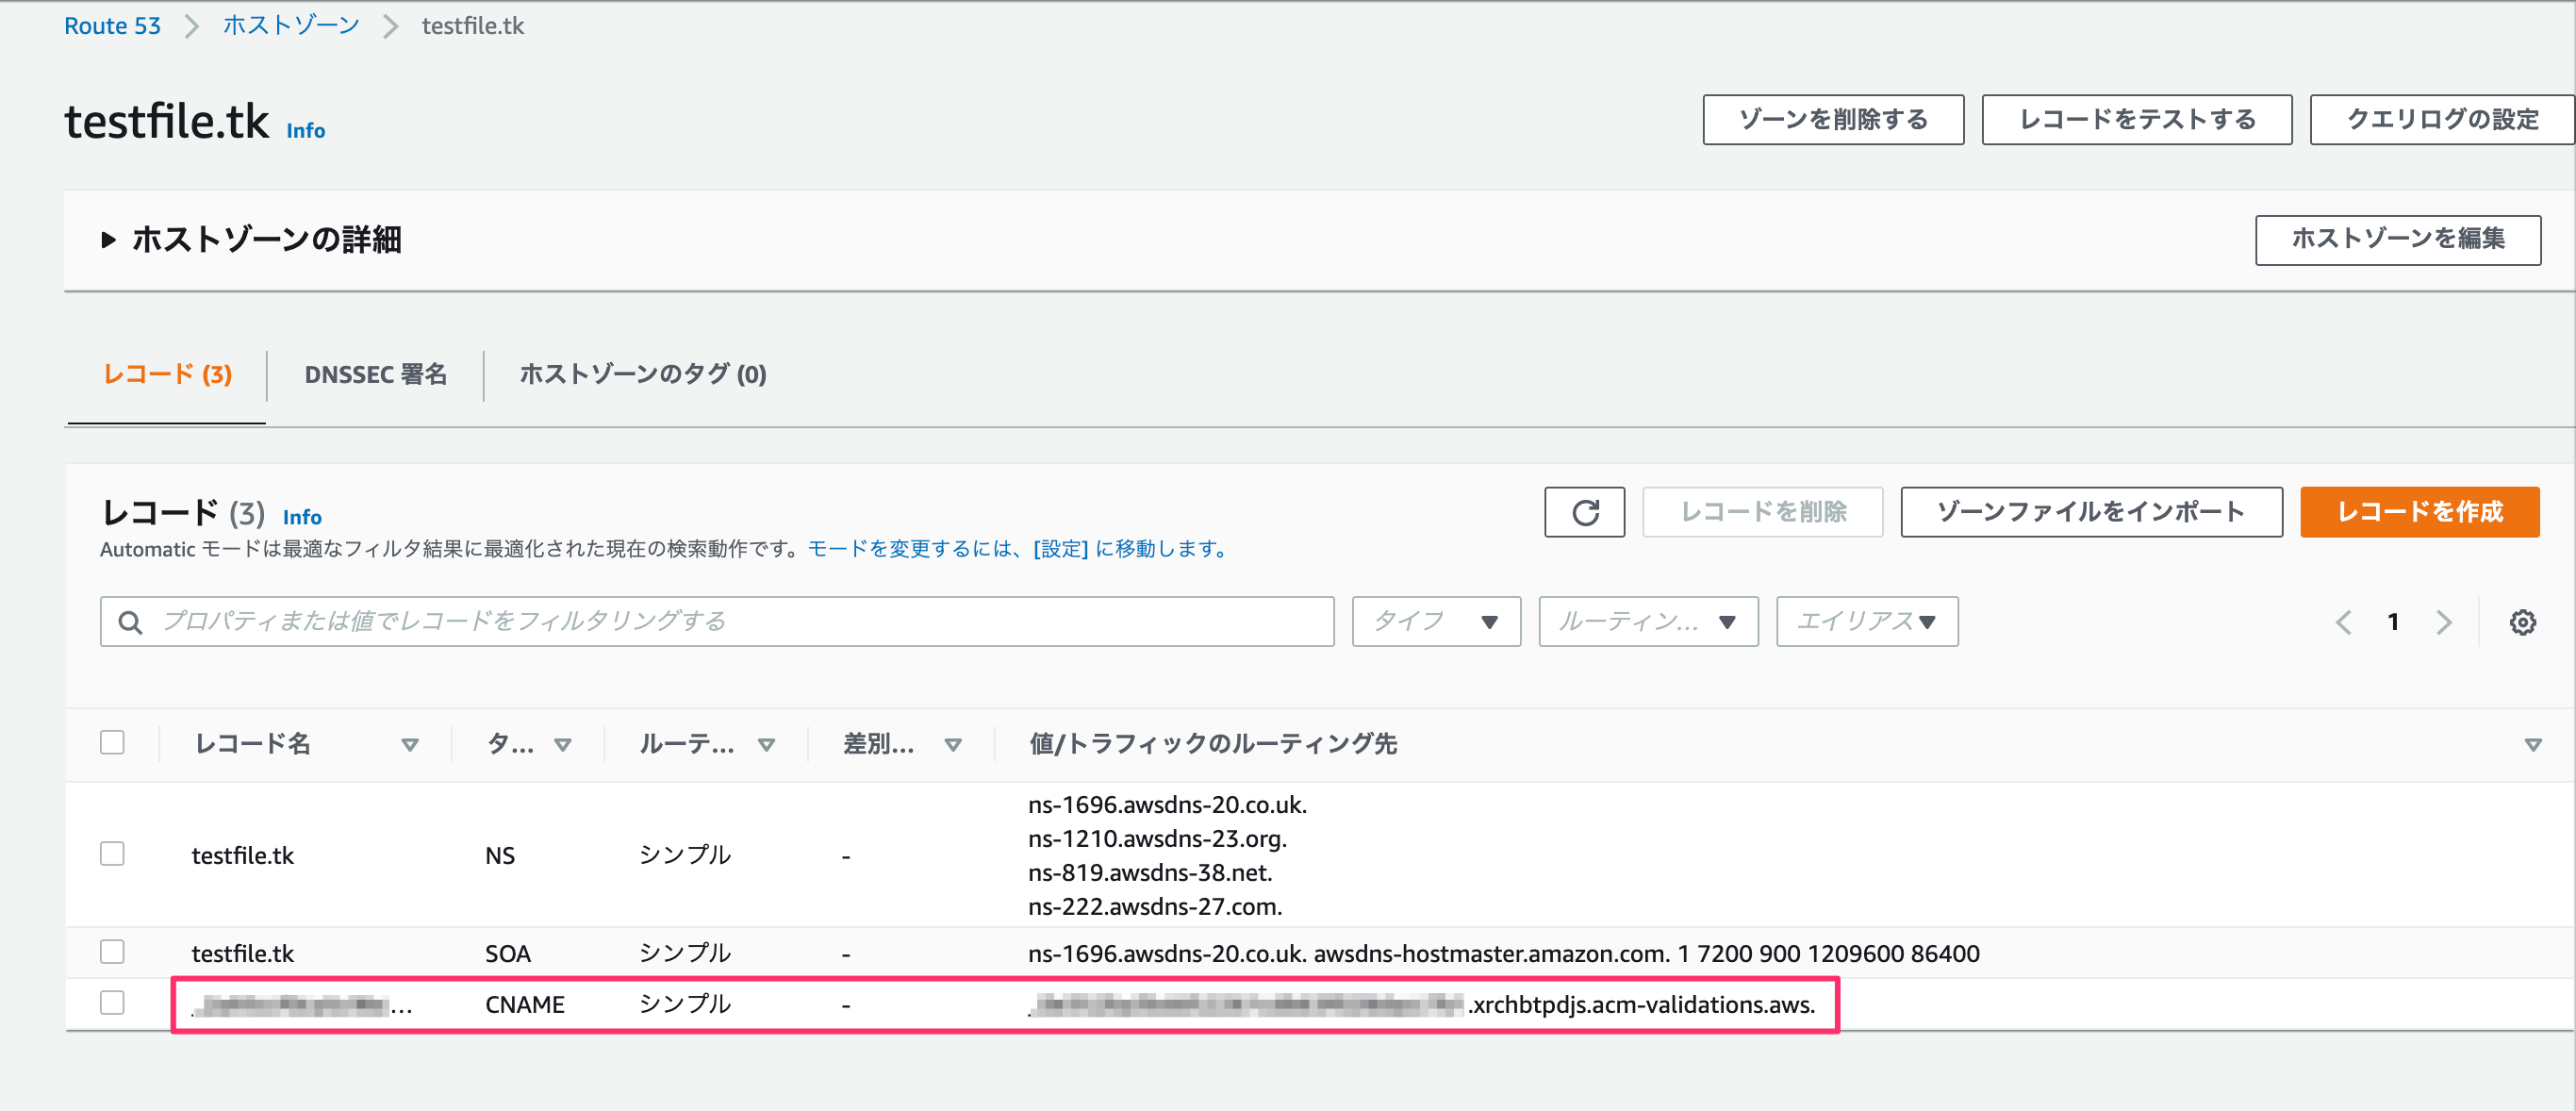Sort records by レコード名 column
The image size is (2576, 1111).
click(410, 744)
